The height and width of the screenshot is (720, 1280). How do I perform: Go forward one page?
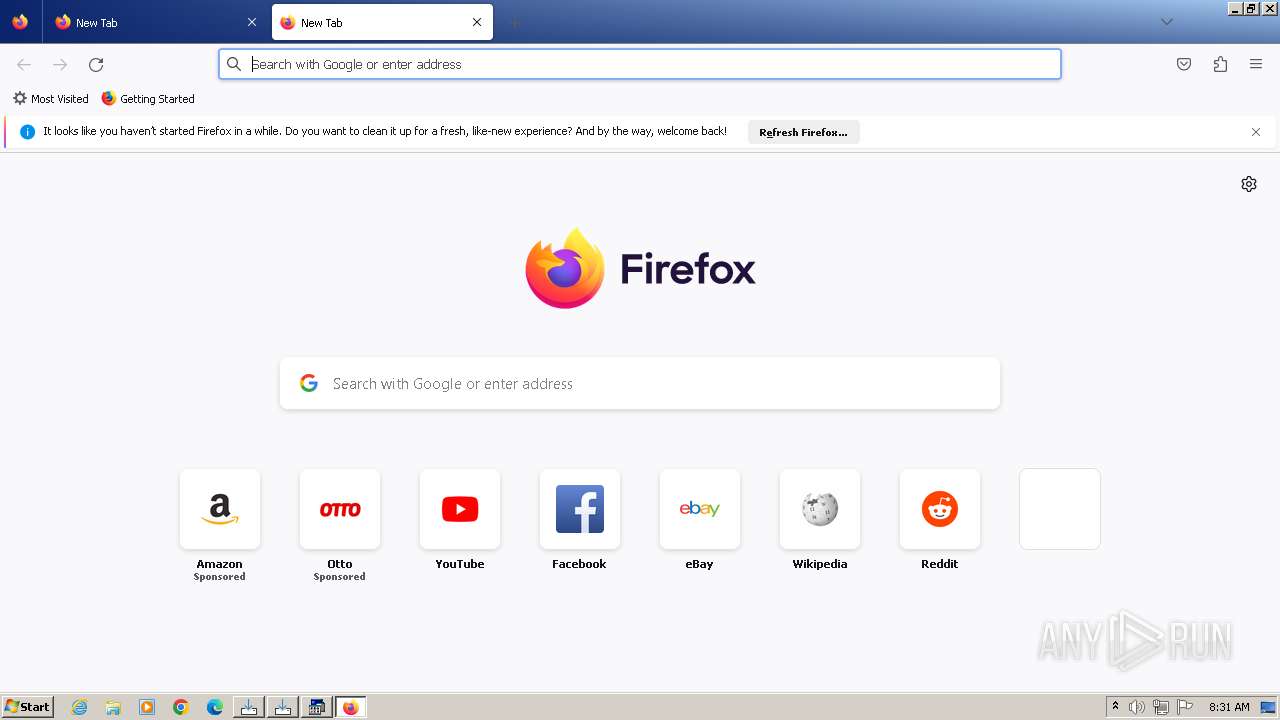[60, 64]
